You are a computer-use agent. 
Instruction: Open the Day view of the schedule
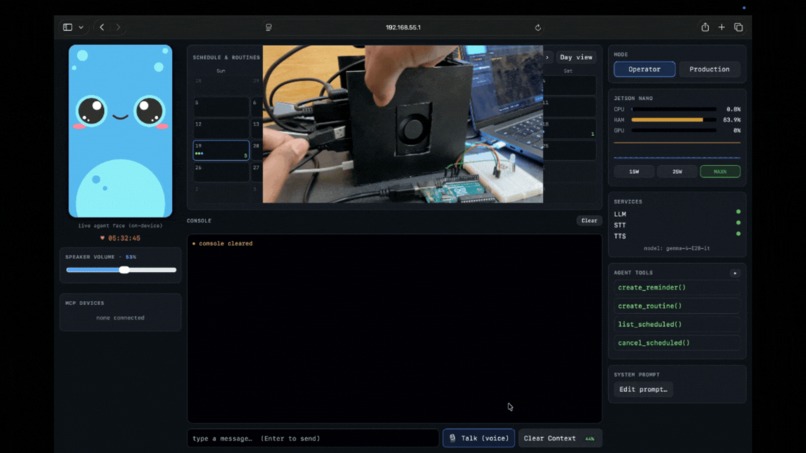(x=576, y=57)
